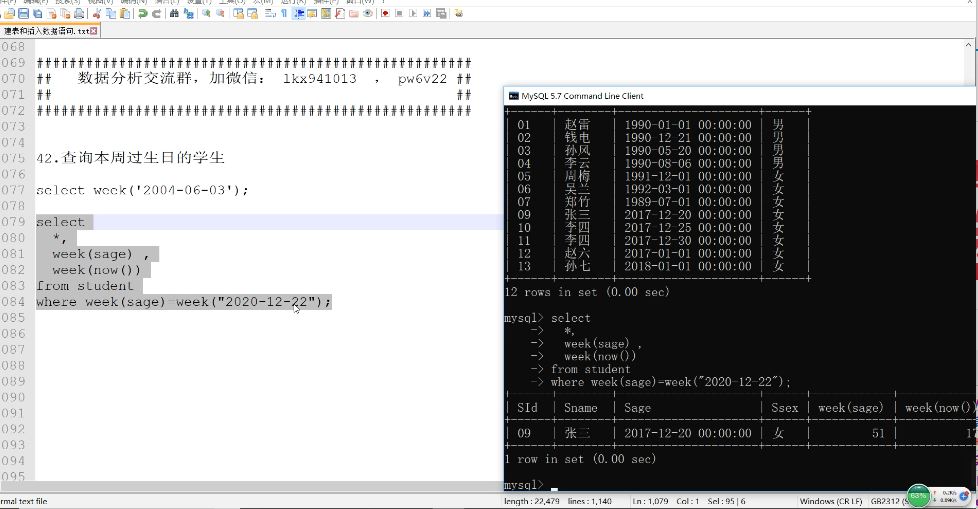Image resolution: width=978 pixels, height=509 pixels.
Task: Save the recorded macro toolbar icon
Action: (x=441, y=13)
